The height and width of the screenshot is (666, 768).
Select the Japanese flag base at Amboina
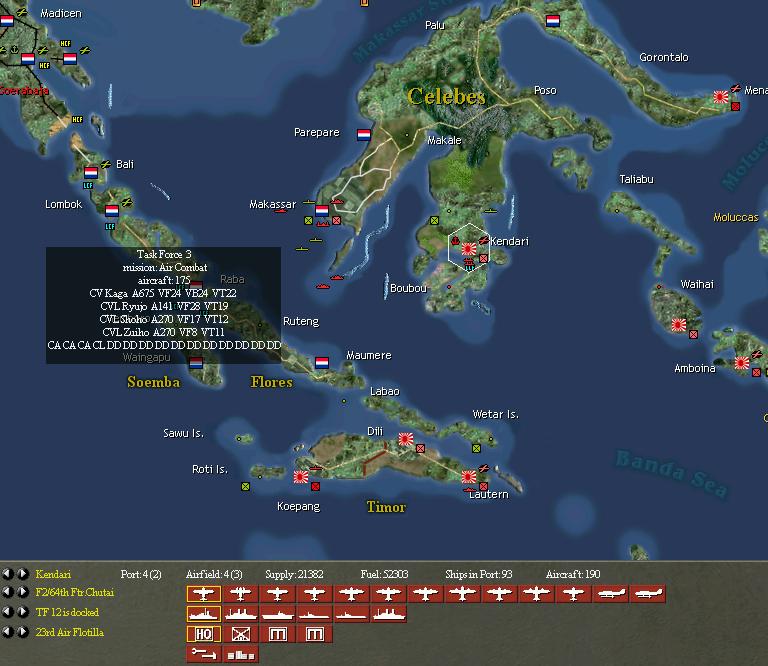tap(742, 363)
